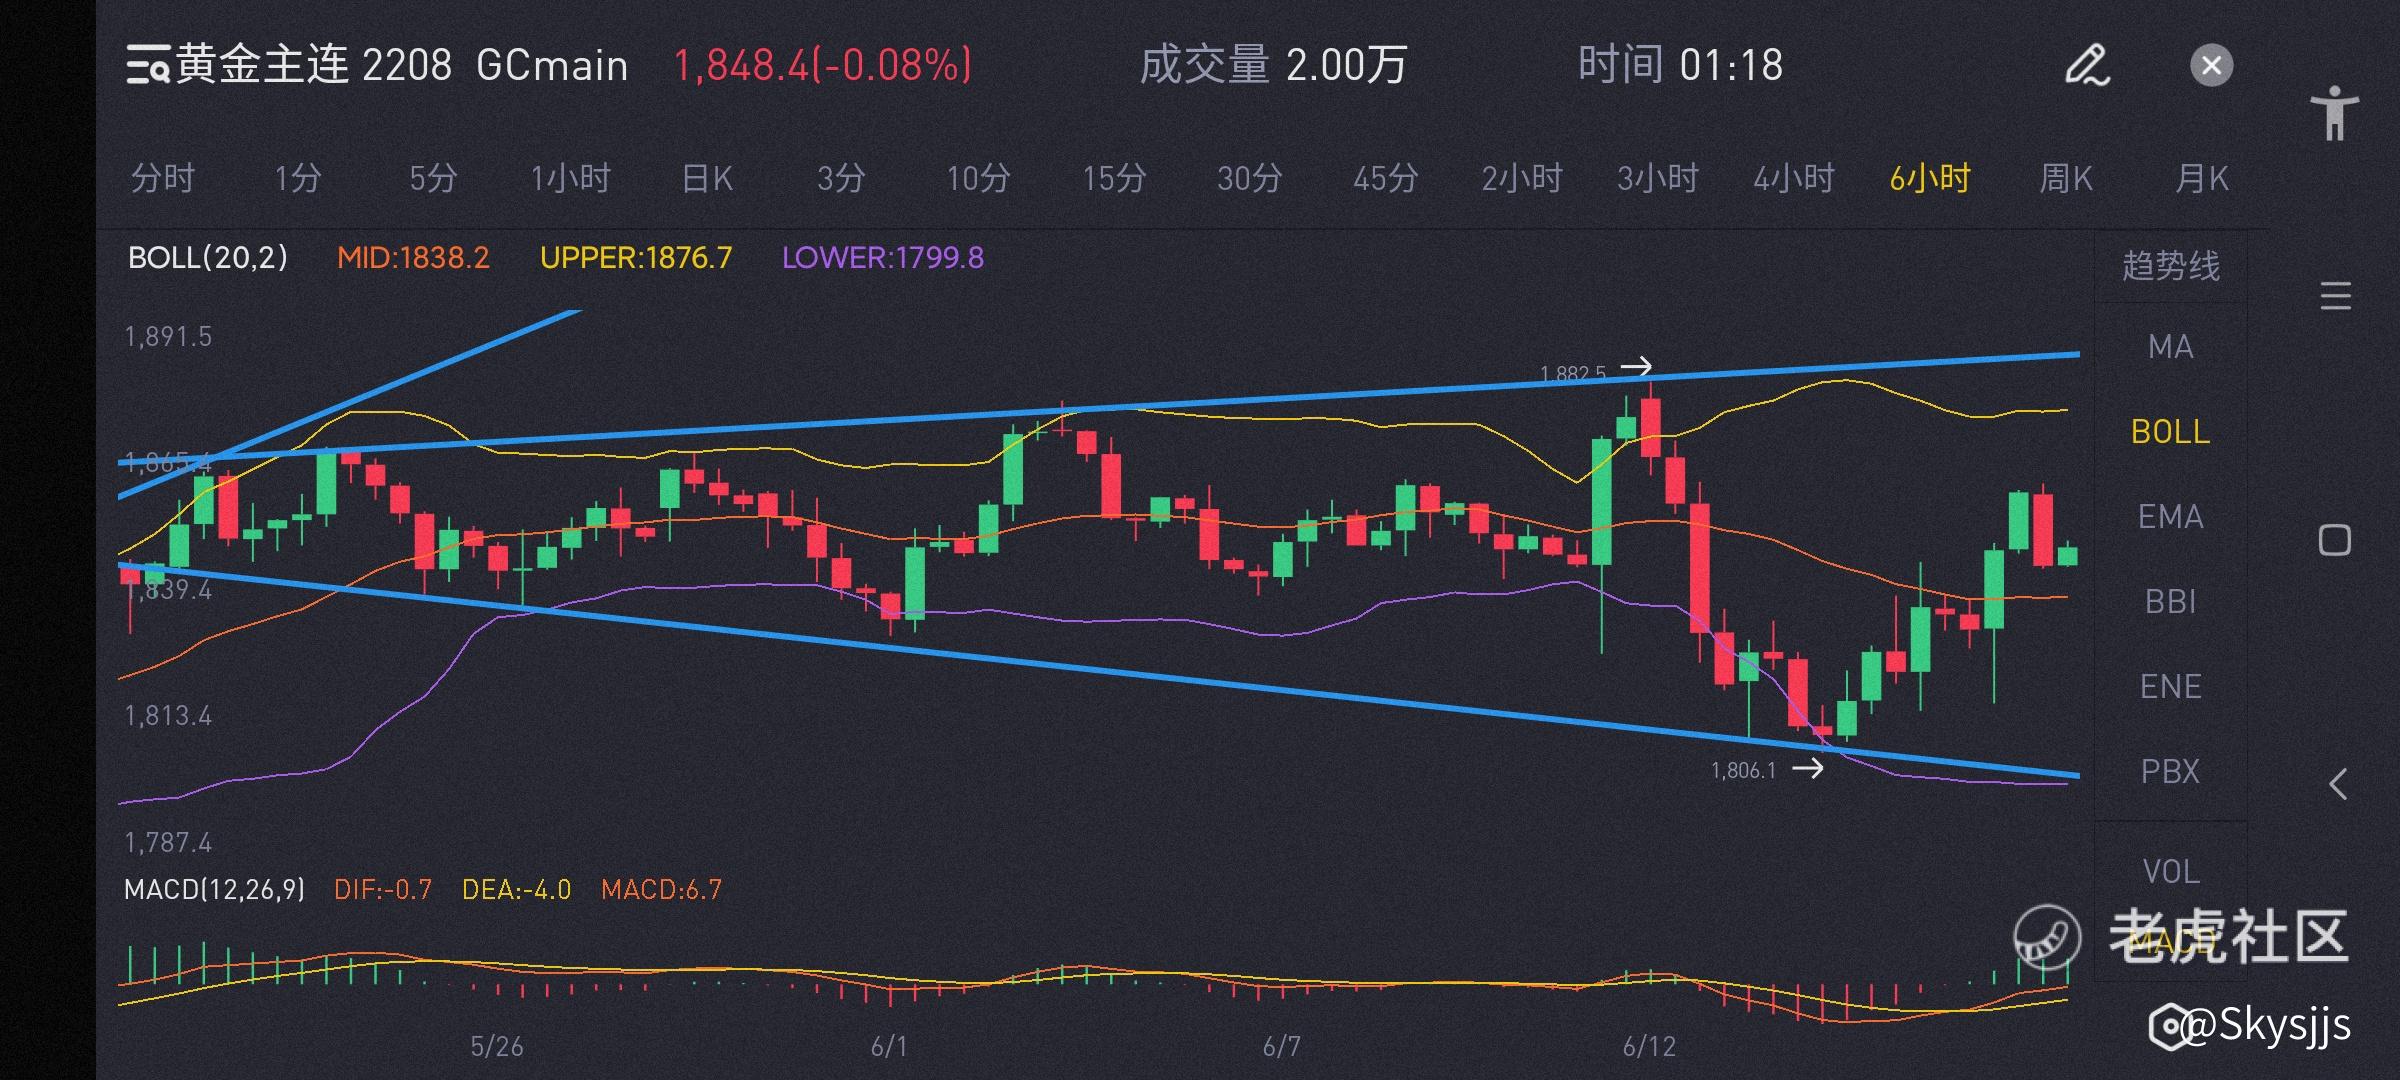This screenshot has width=2400, height=1080.
Task: Select the 5分 timeframe
Action: [x=433, y=179]
